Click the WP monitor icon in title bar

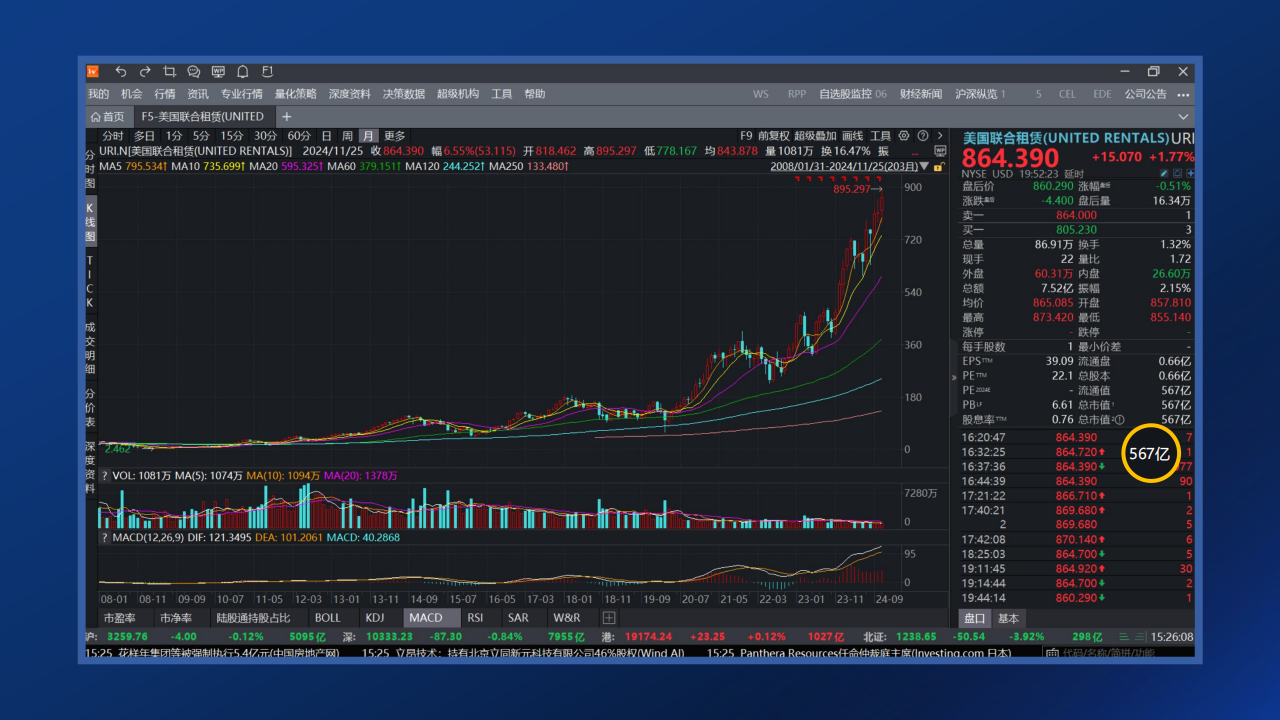(x=217, y=72)
